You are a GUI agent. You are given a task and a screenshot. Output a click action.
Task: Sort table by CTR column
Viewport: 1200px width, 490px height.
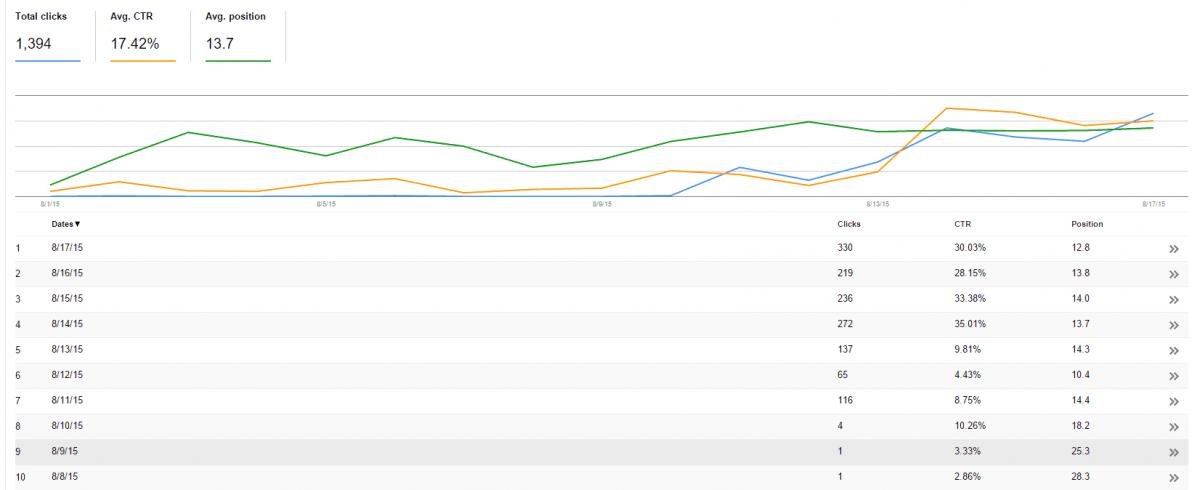click(963, 224)
